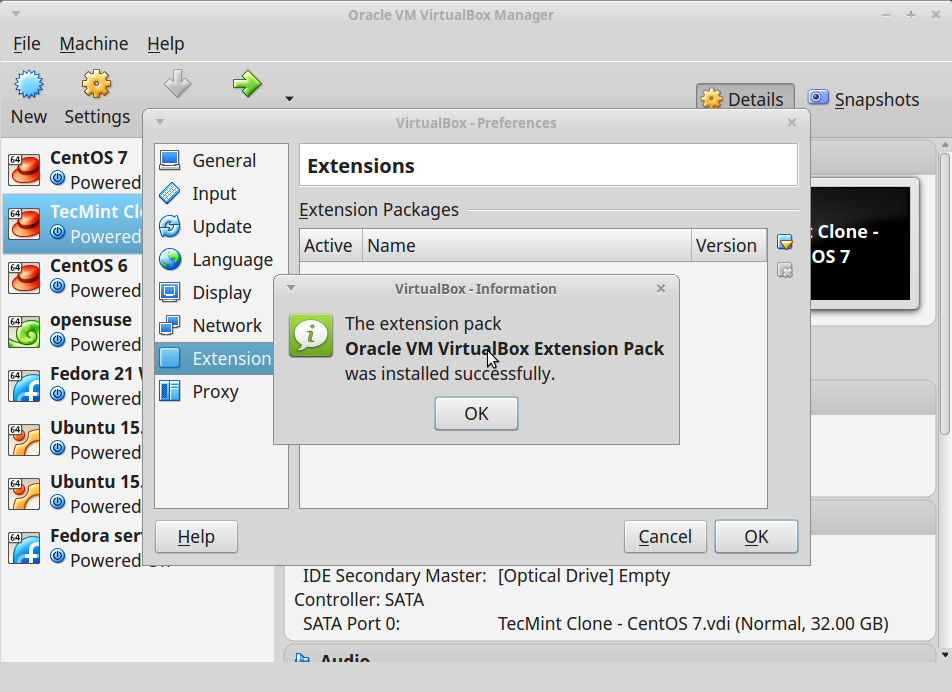Click the Extensions square icon in Preferences

click(x=170, y=358)
